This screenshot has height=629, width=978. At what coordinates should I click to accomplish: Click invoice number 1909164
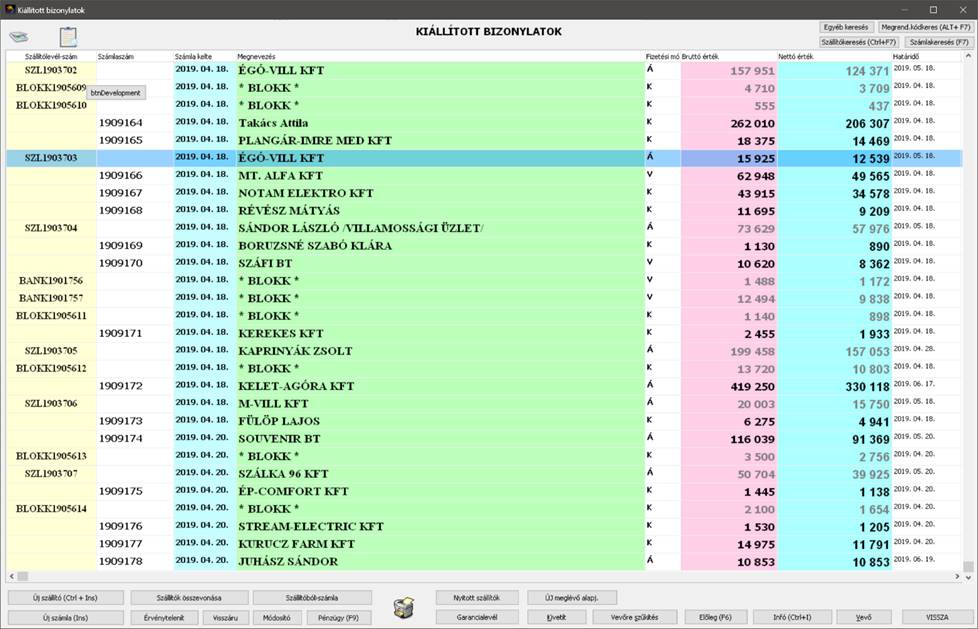coord(121,123)
